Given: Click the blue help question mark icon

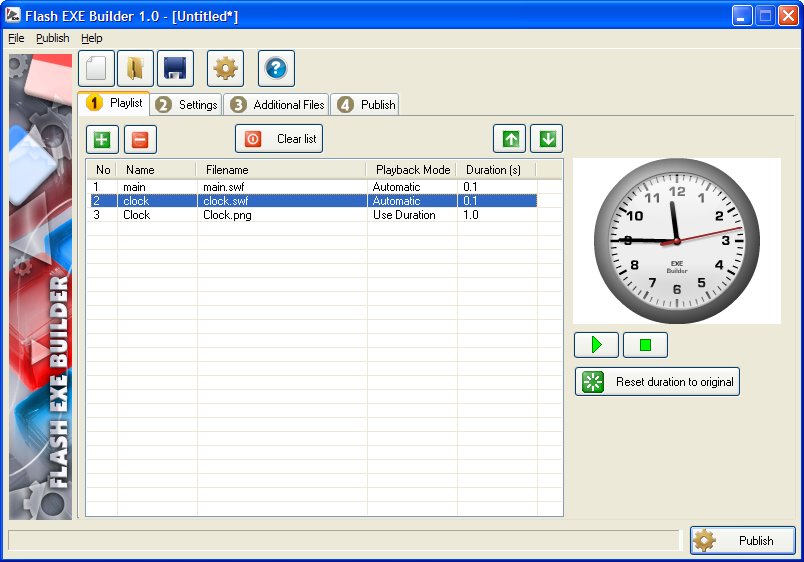Looking at the screenshot, I should point(276,68).
